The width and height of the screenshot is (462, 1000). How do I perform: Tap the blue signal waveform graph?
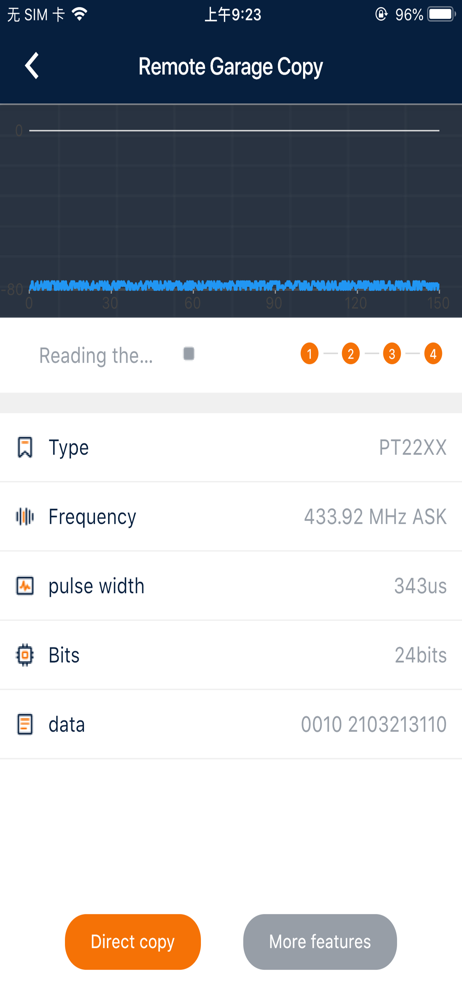pyautogui.click(x=234, y=285)
